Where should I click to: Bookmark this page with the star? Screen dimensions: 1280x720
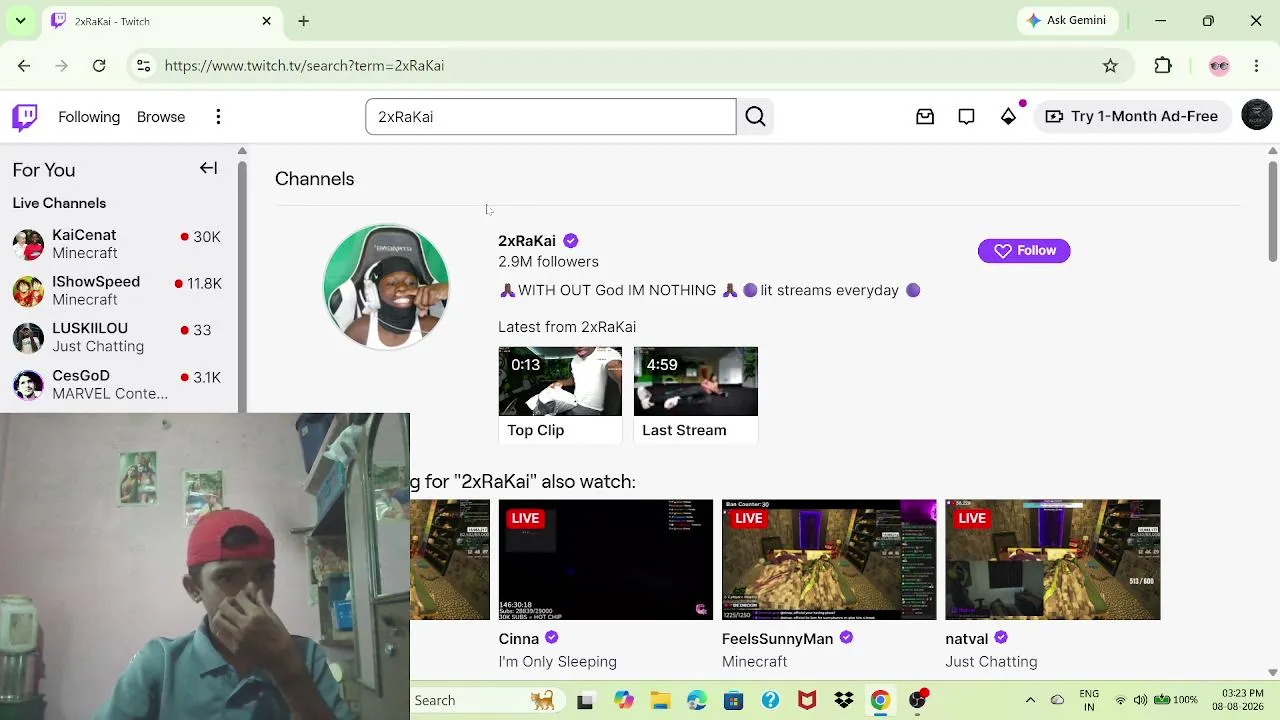coord(1110,66)
